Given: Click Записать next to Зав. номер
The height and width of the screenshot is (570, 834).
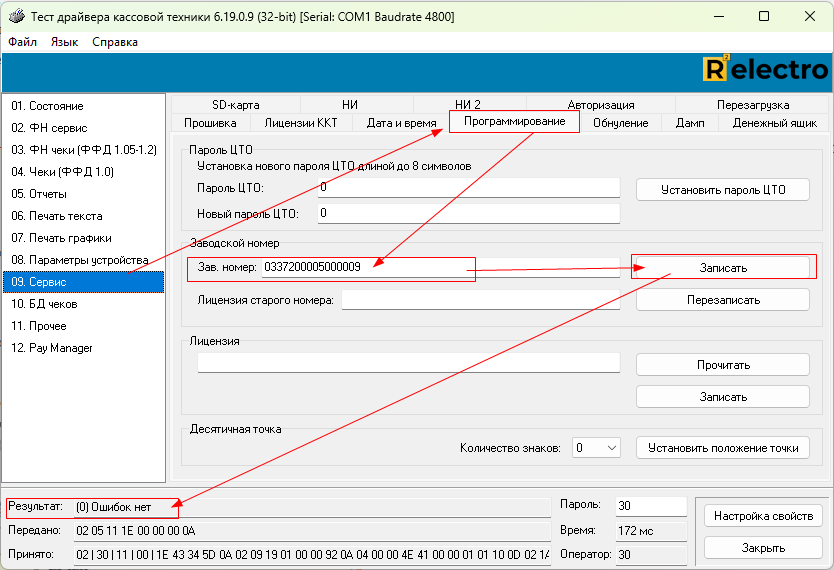Looking at the screenshot, I should [x=722, y=268].
